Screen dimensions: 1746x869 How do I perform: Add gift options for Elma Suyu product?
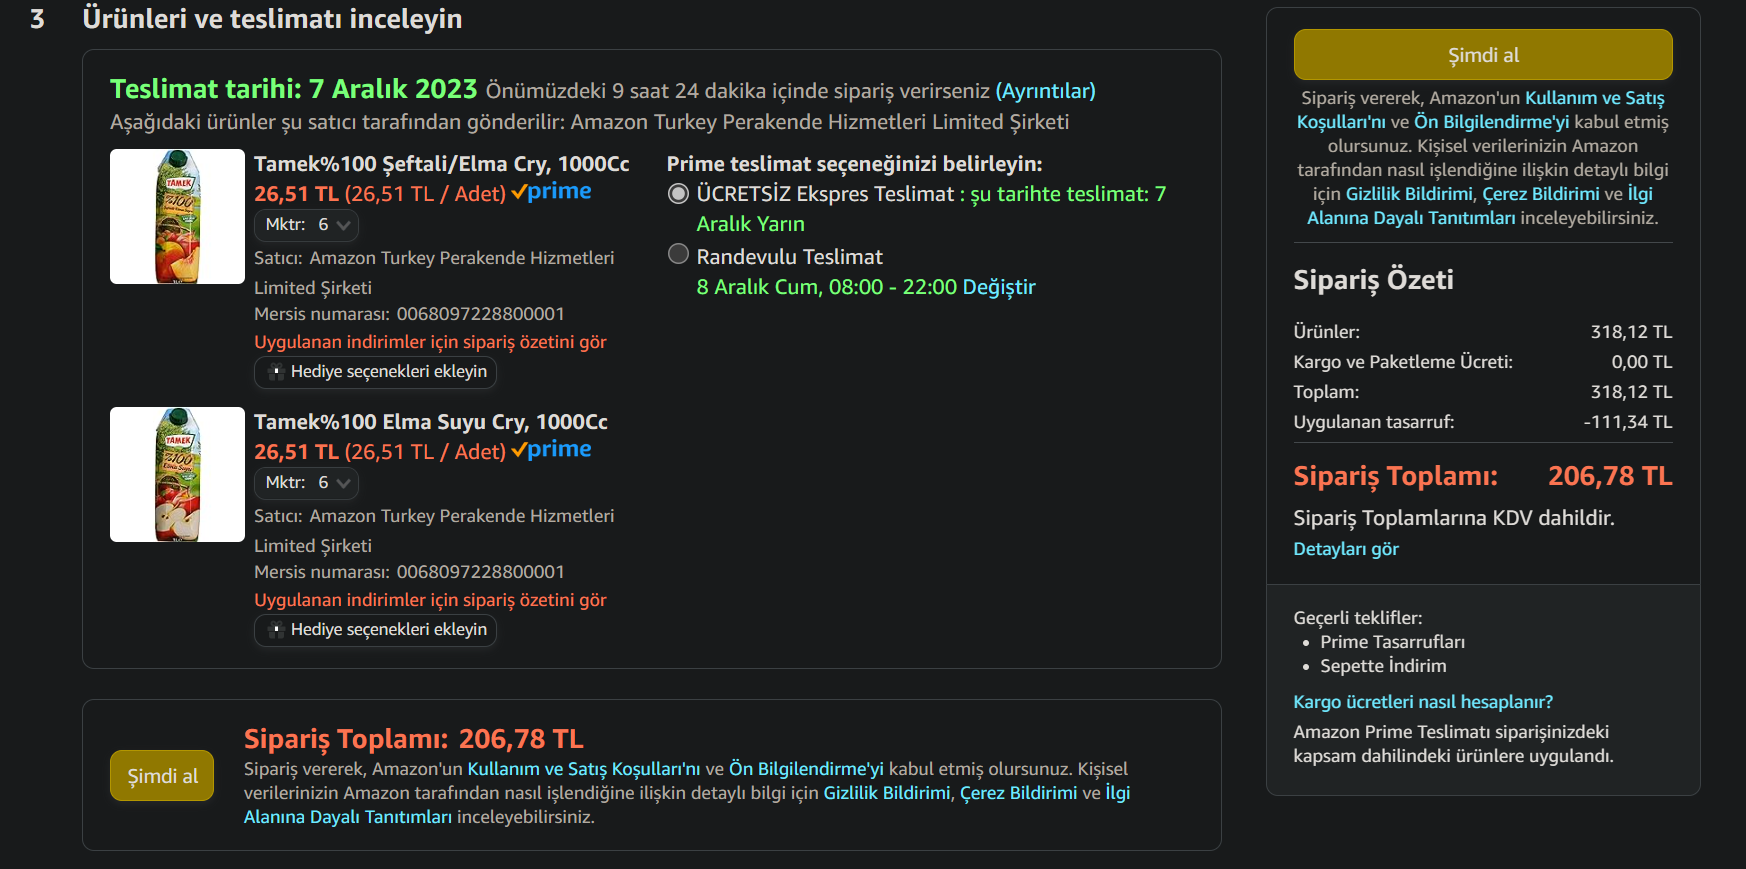tap(376, 630)
